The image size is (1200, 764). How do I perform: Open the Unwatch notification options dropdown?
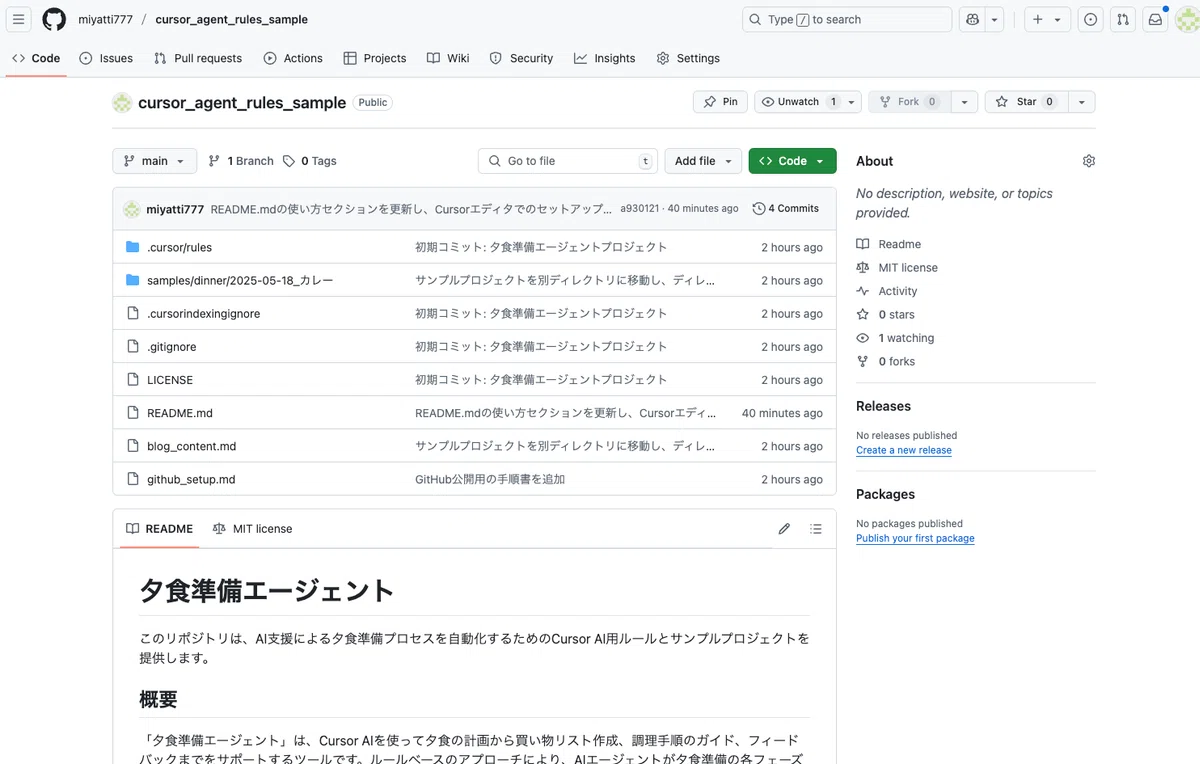click(x=851, y=102)
